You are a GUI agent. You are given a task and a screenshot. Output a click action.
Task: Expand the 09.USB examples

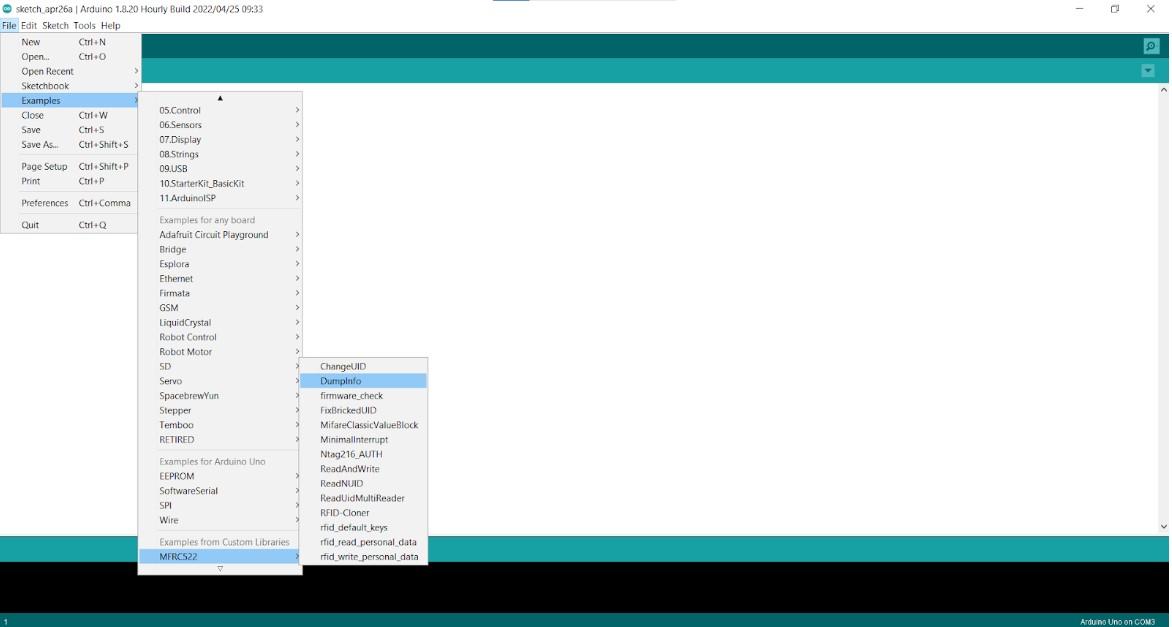pos(220,169)
